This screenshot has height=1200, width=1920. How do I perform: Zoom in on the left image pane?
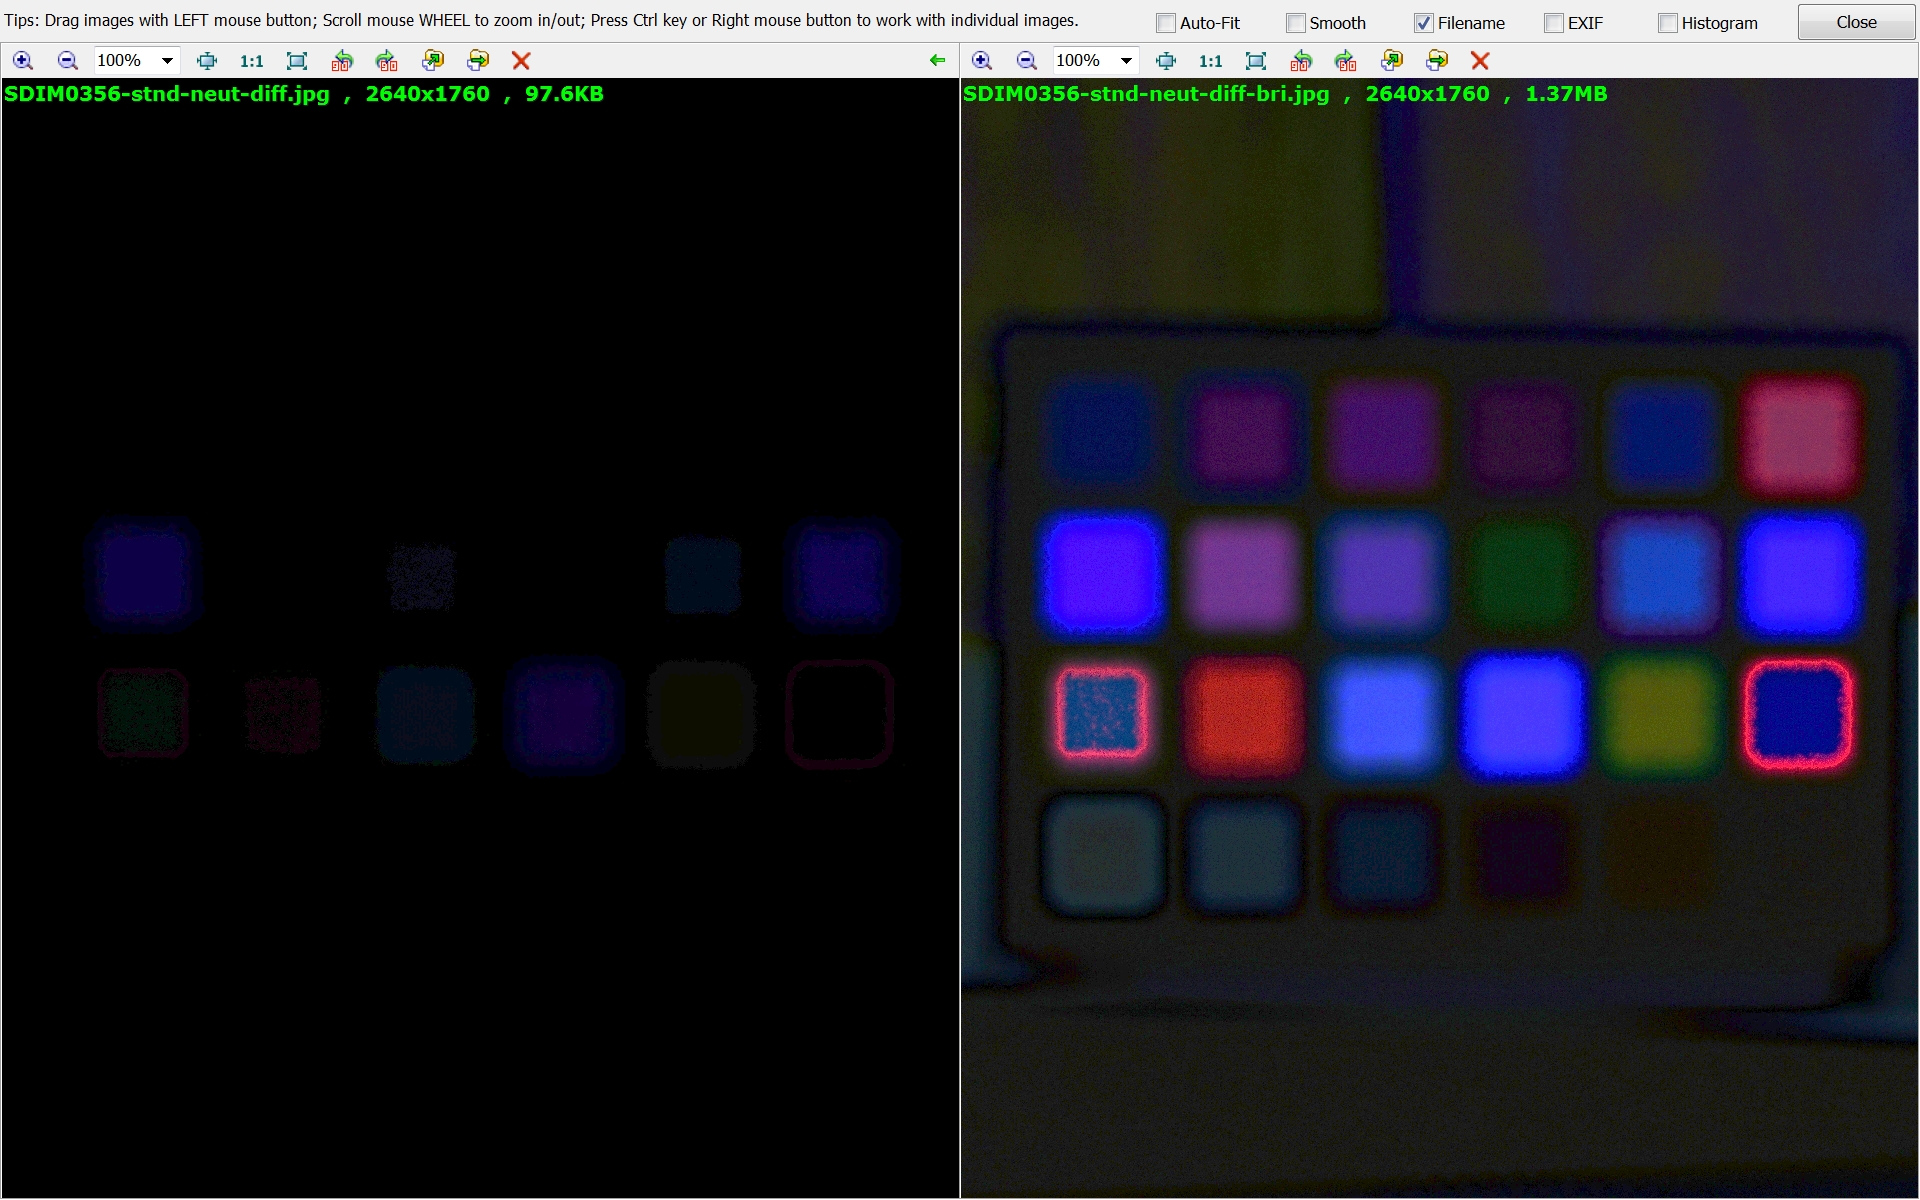click(x=22, y=61)
